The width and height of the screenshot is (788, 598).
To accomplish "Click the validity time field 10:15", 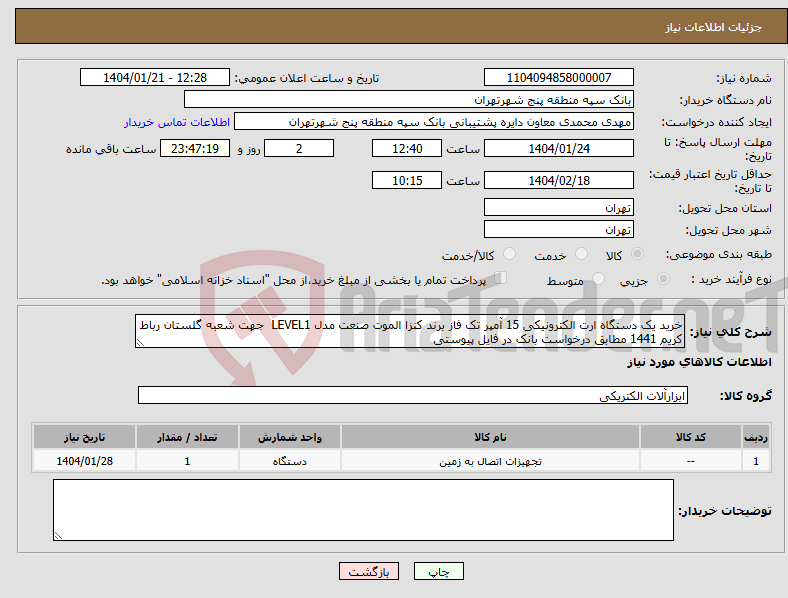I will coord(407,180).
